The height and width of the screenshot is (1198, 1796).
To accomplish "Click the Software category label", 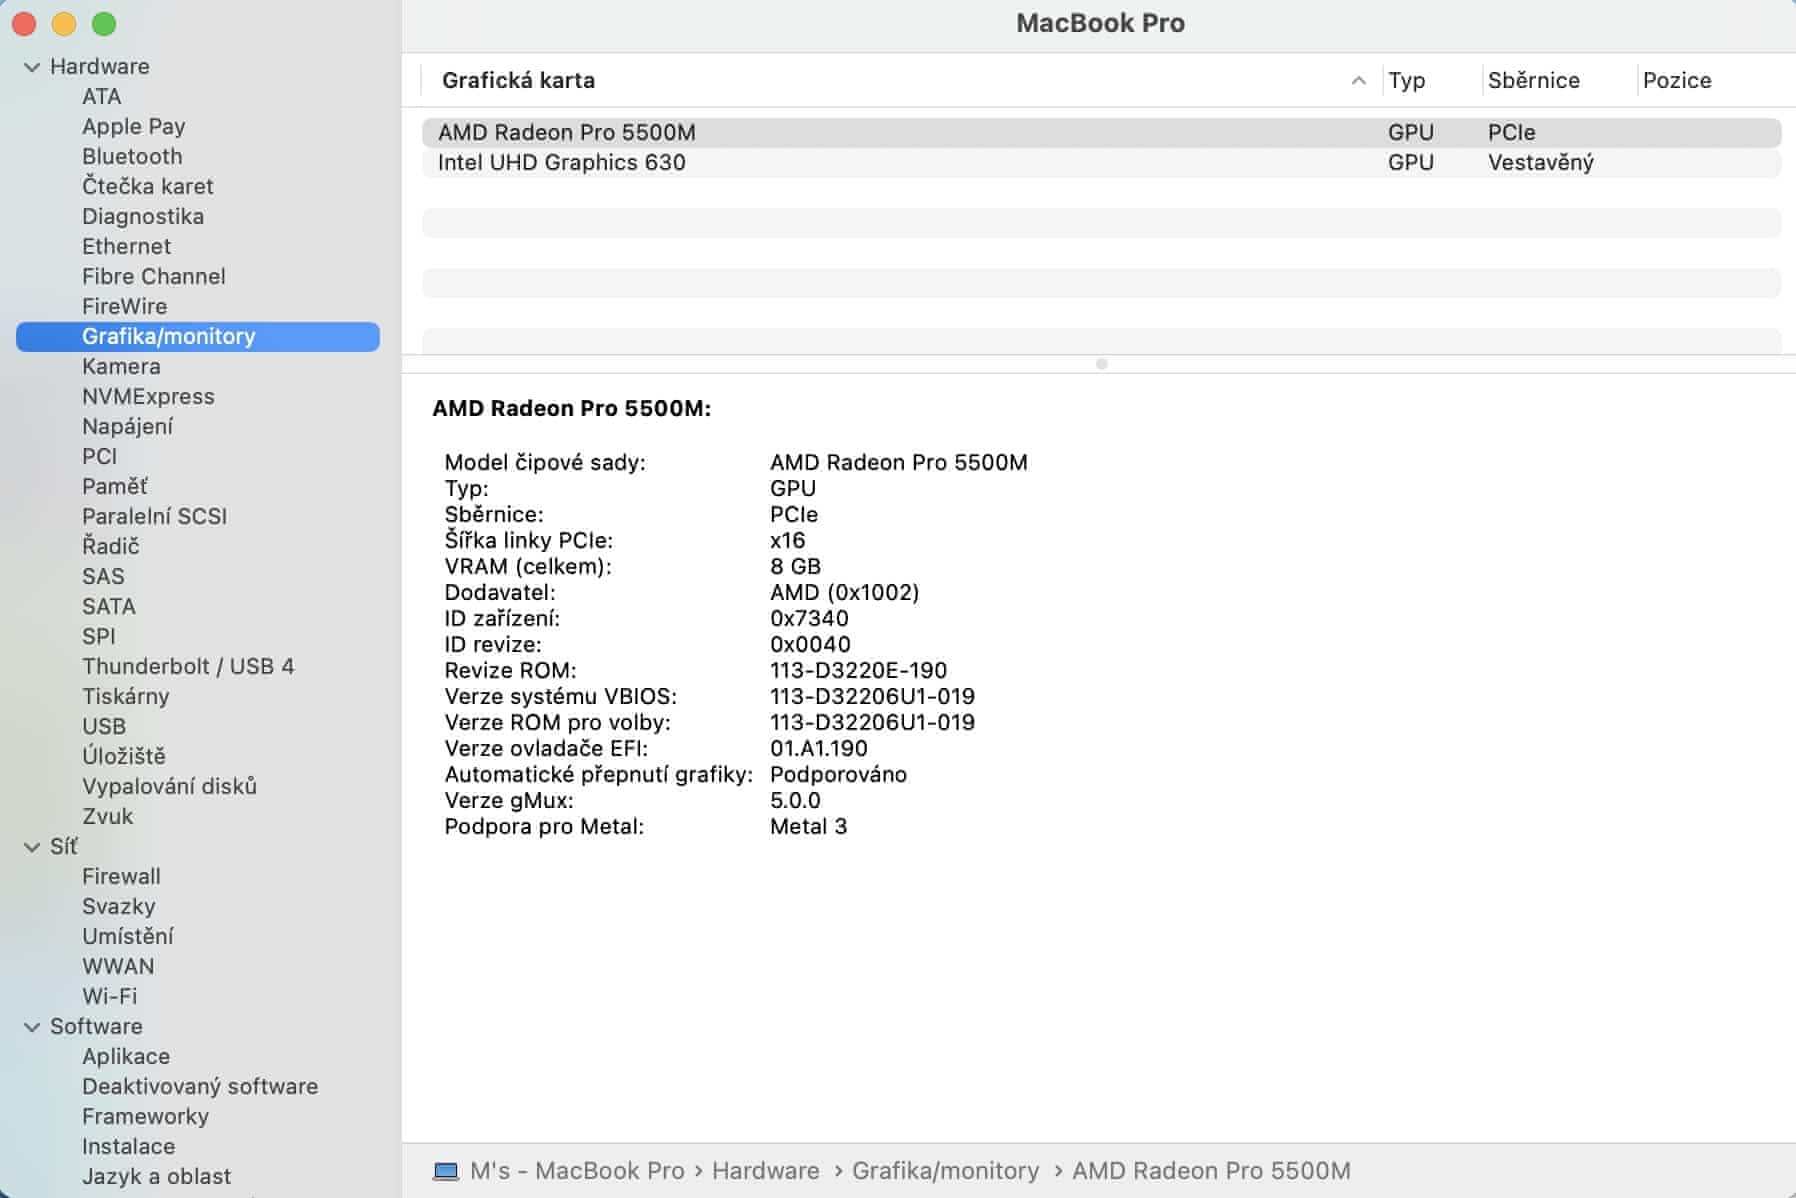I will (96, 1027).
